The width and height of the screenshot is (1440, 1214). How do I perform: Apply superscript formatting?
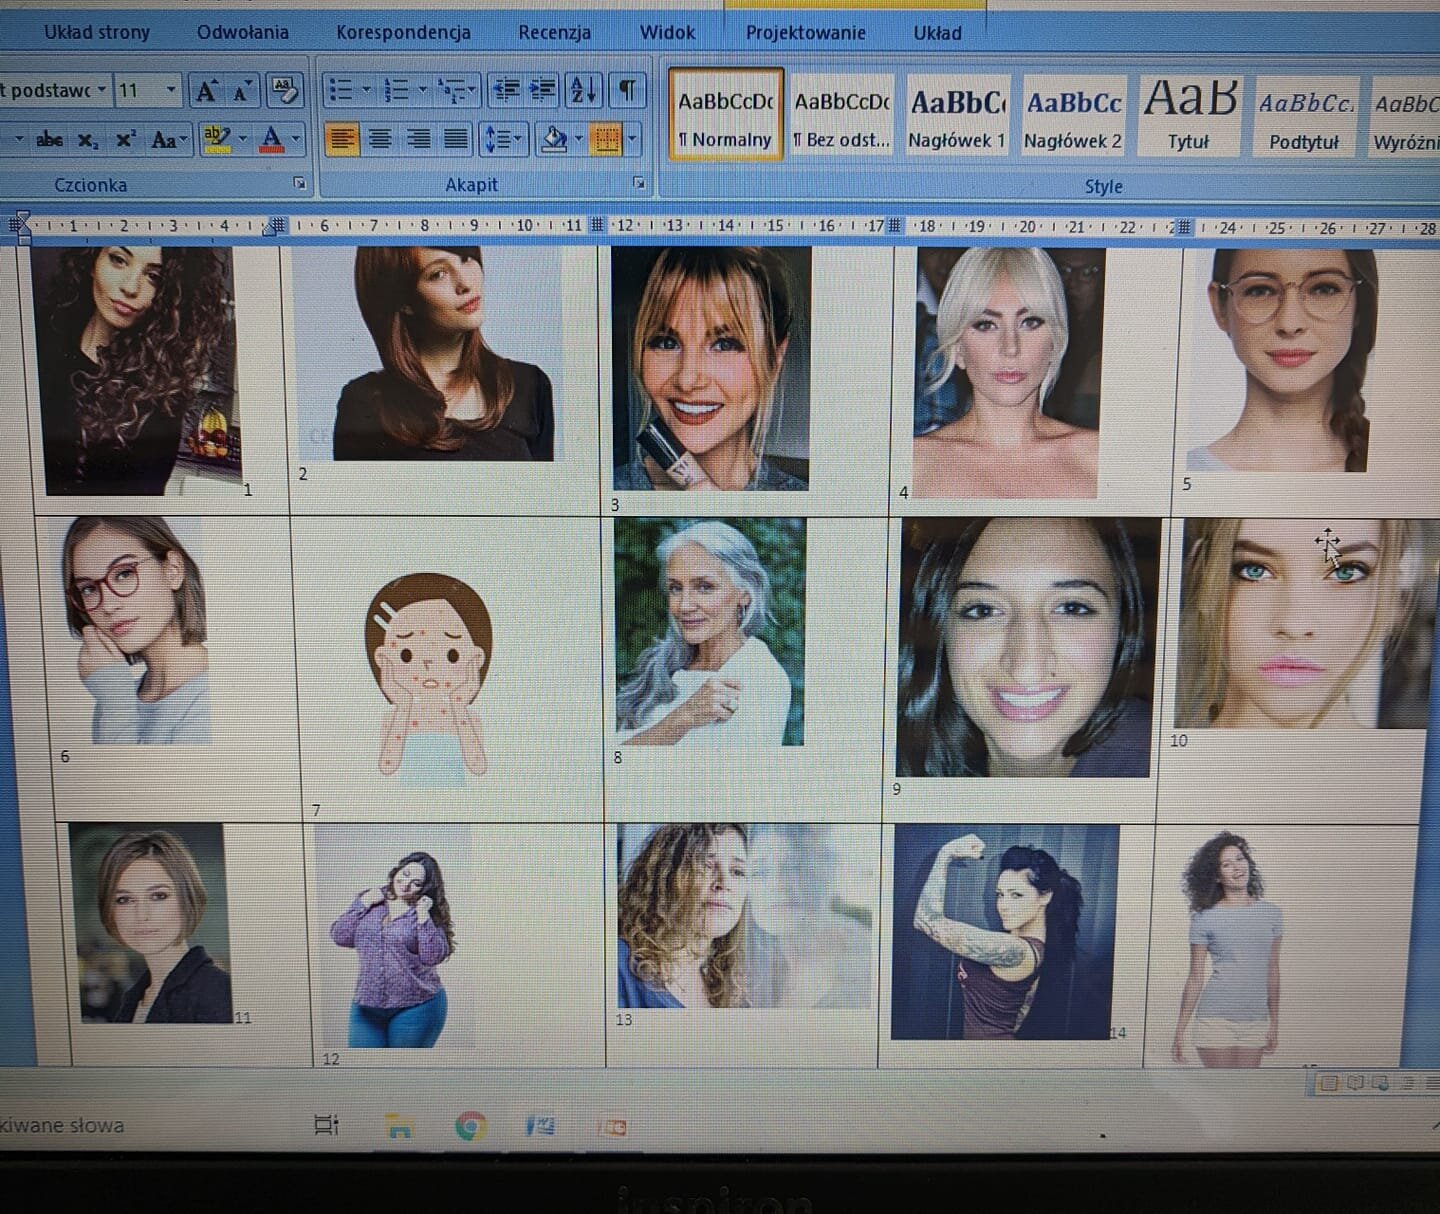[125, 140]
